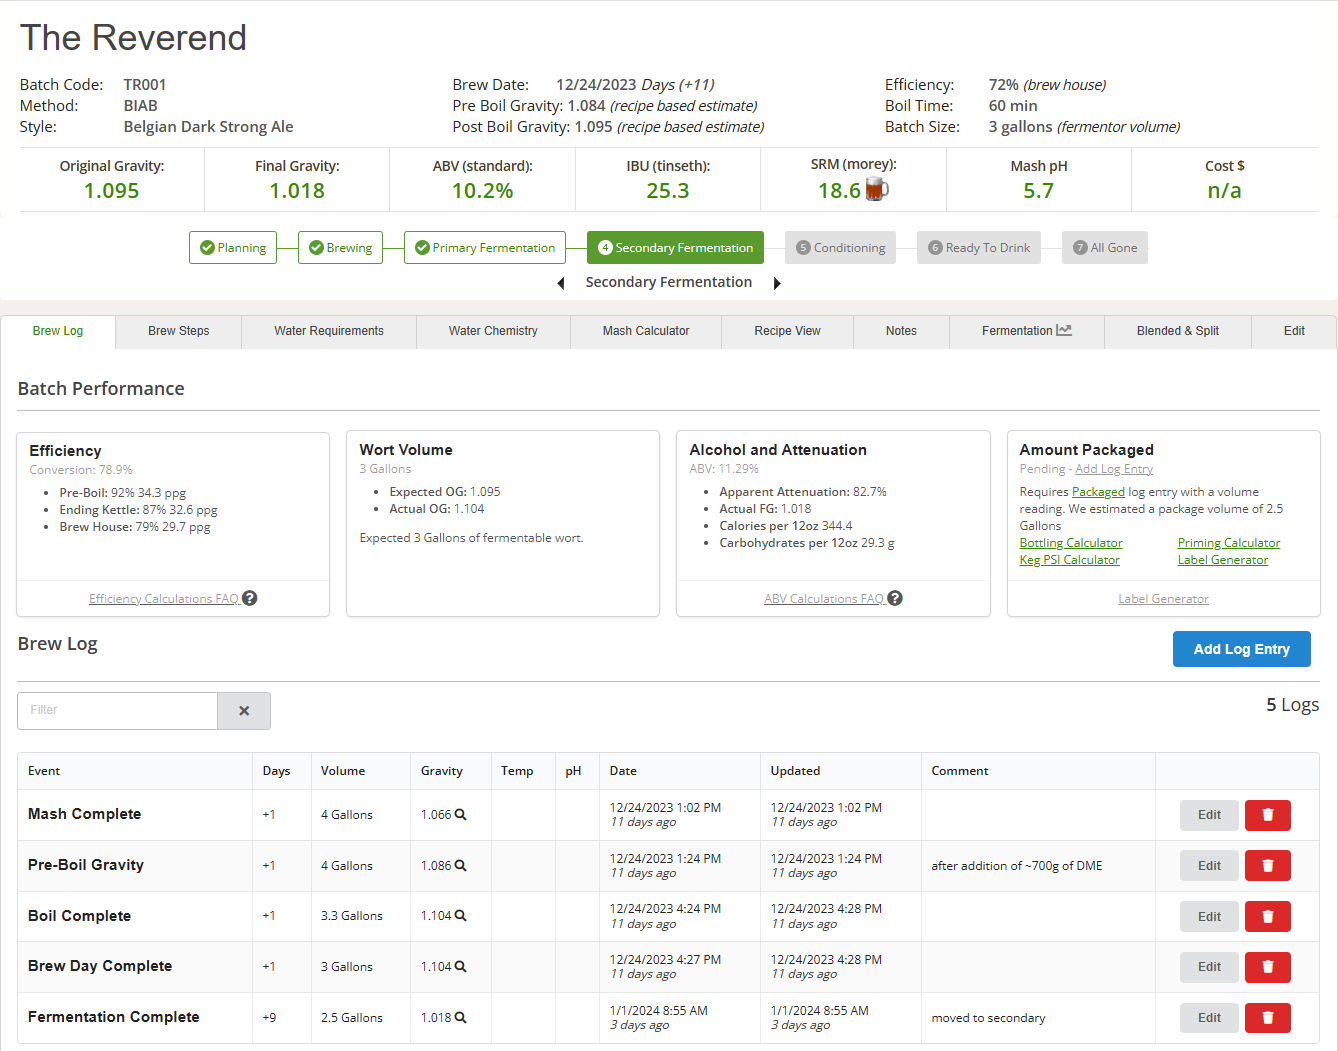The width and height of the screenshot is (1338, 1051).
Task: Edit the Brew Day Complete log entry
Action: [1209, 967]
